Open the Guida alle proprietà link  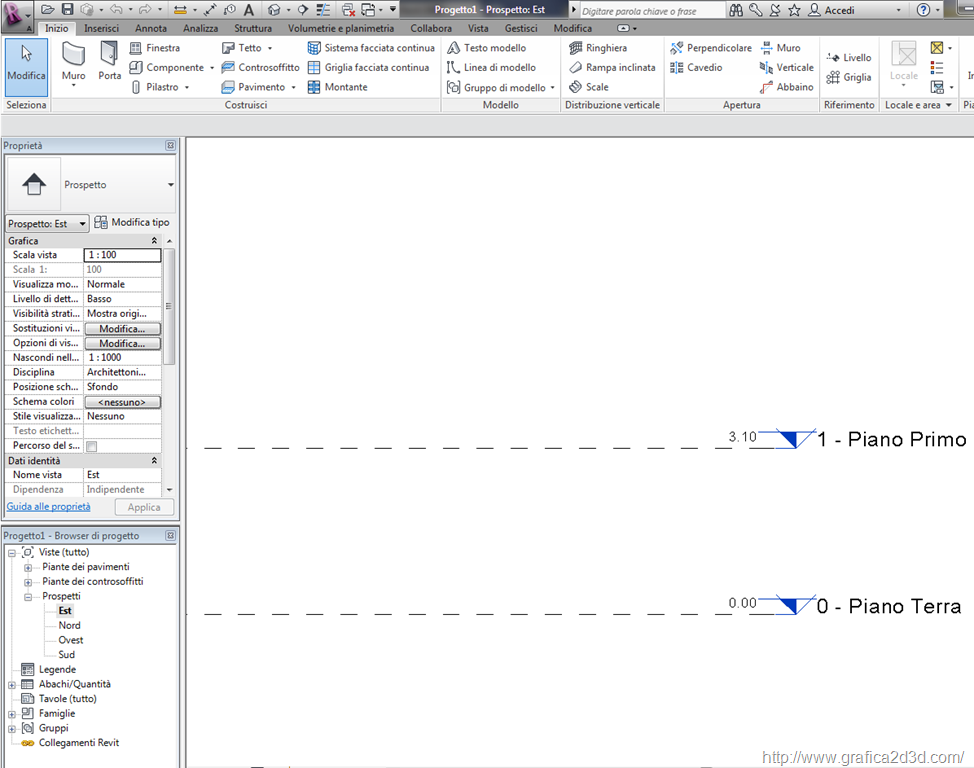coord(49,507)
